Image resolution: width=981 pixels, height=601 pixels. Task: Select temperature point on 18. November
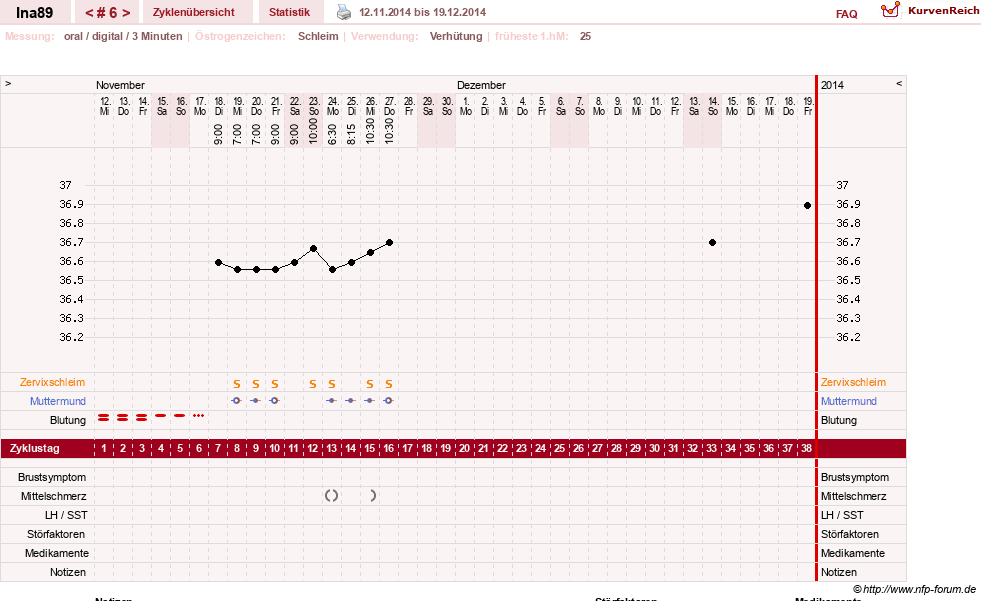click(218, 263)
